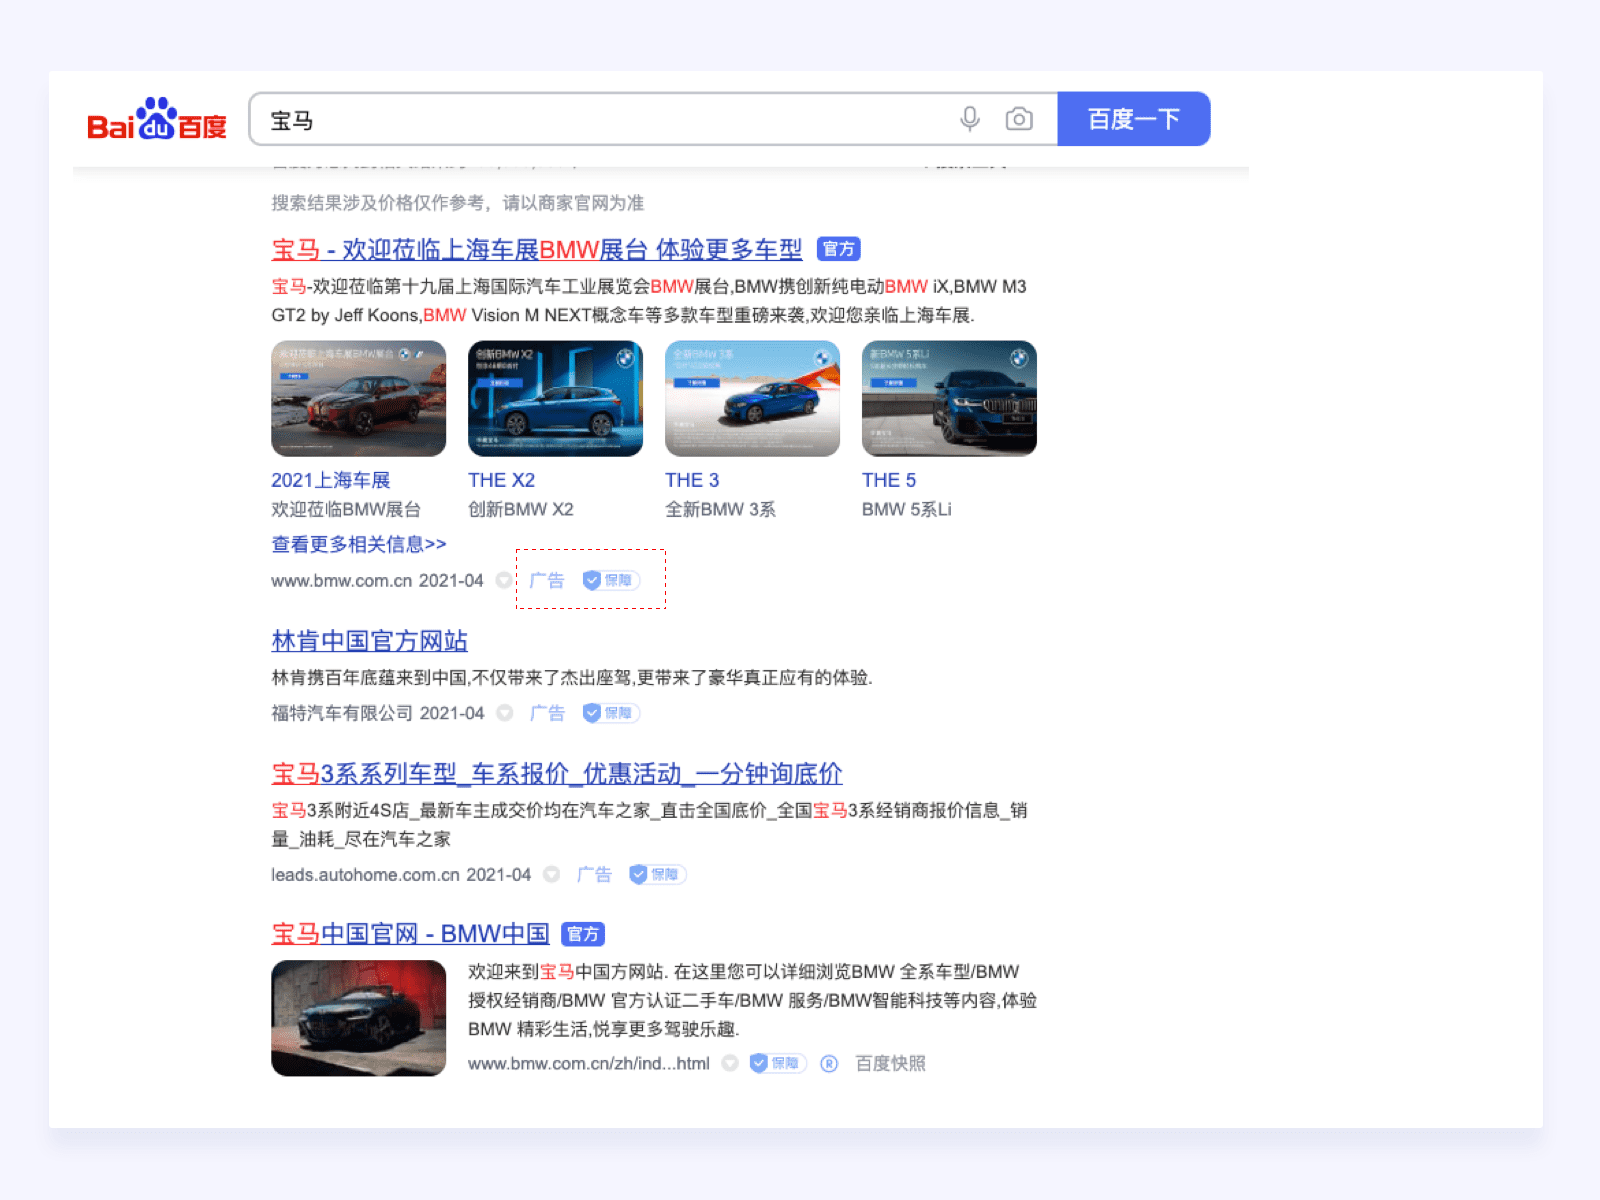Click 保障 shield badge on 宝马中国官网 result
Viewport: 1600px width, 1200px height.
point(778,1063)
